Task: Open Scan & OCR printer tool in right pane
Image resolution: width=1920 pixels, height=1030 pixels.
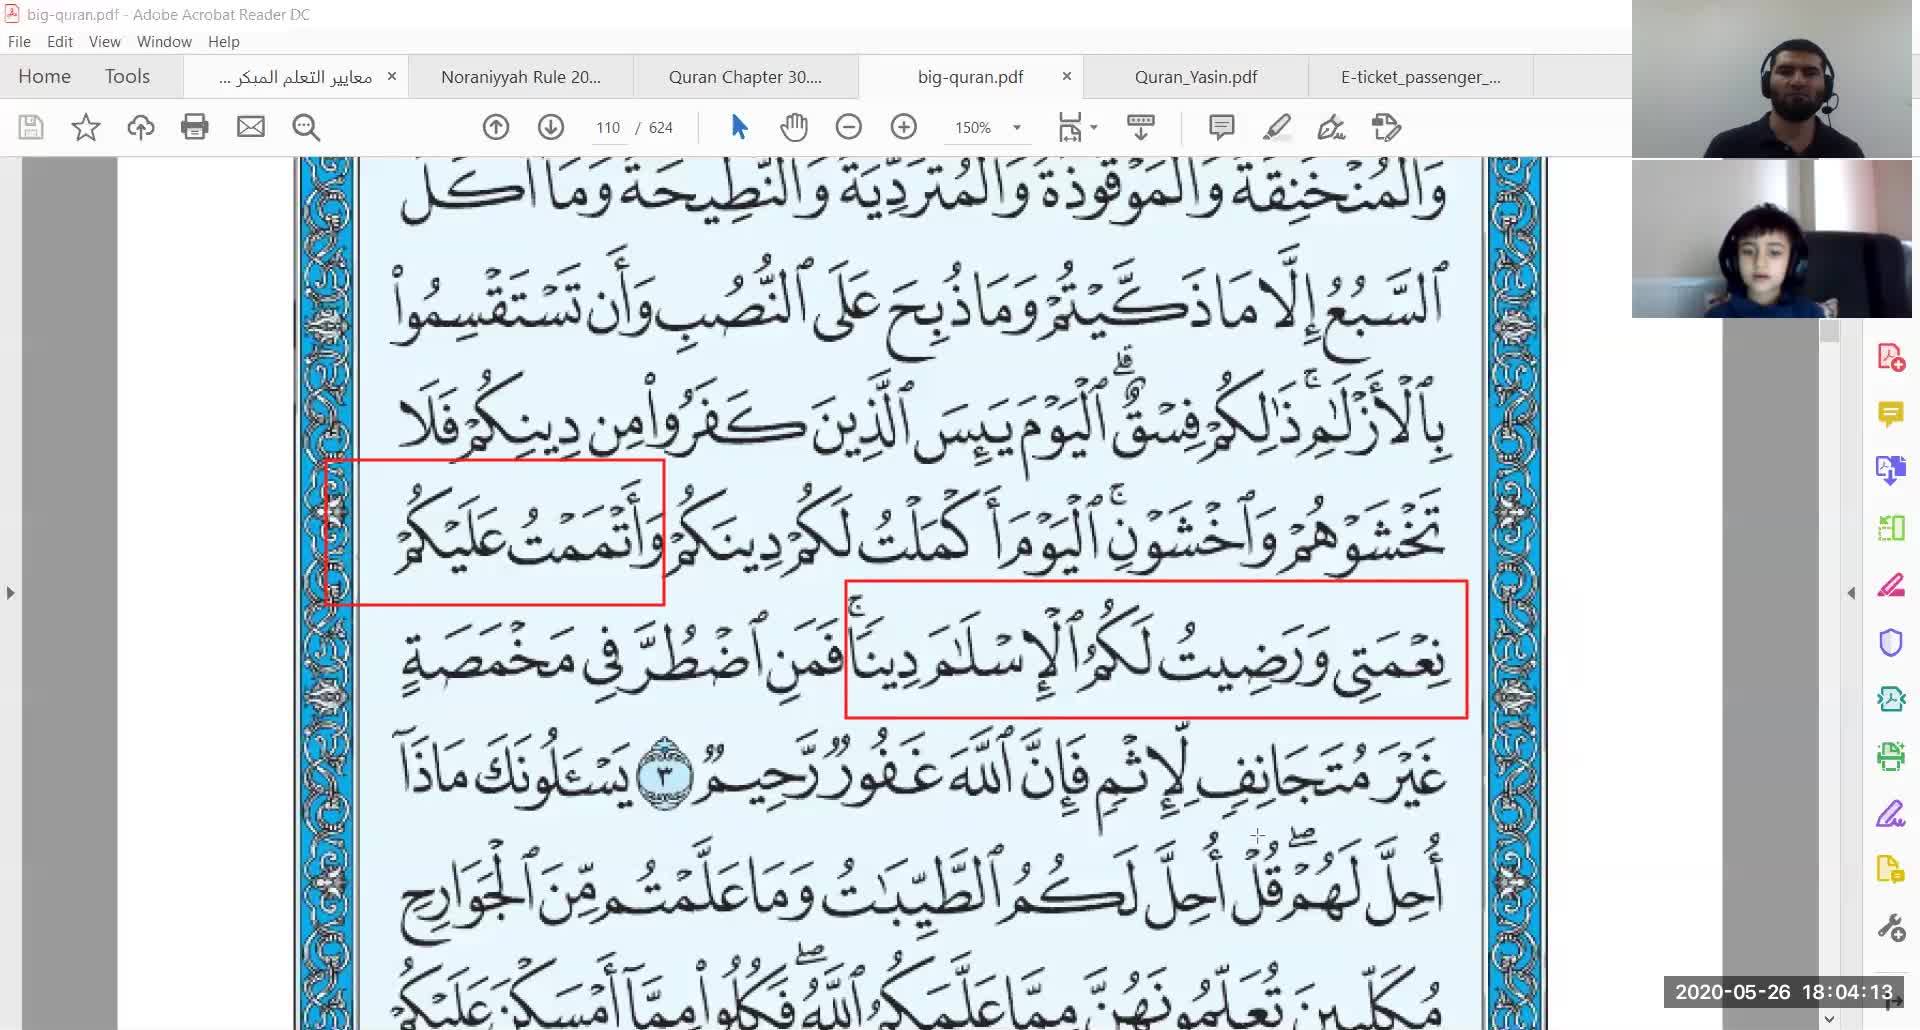Action: [1890, 755]
